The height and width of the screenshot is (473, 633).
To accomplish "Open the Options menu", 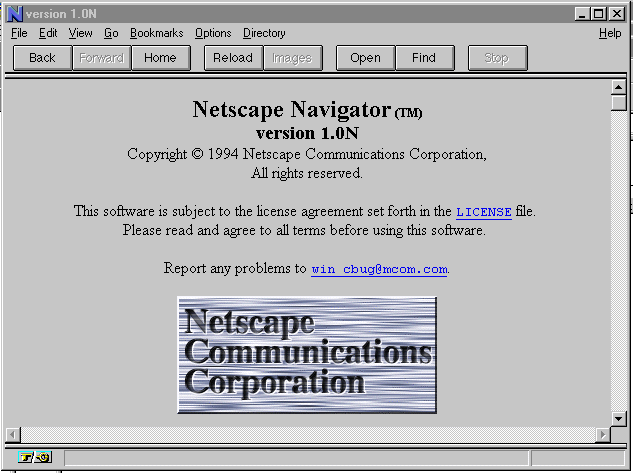I will [x=213, y=33].
